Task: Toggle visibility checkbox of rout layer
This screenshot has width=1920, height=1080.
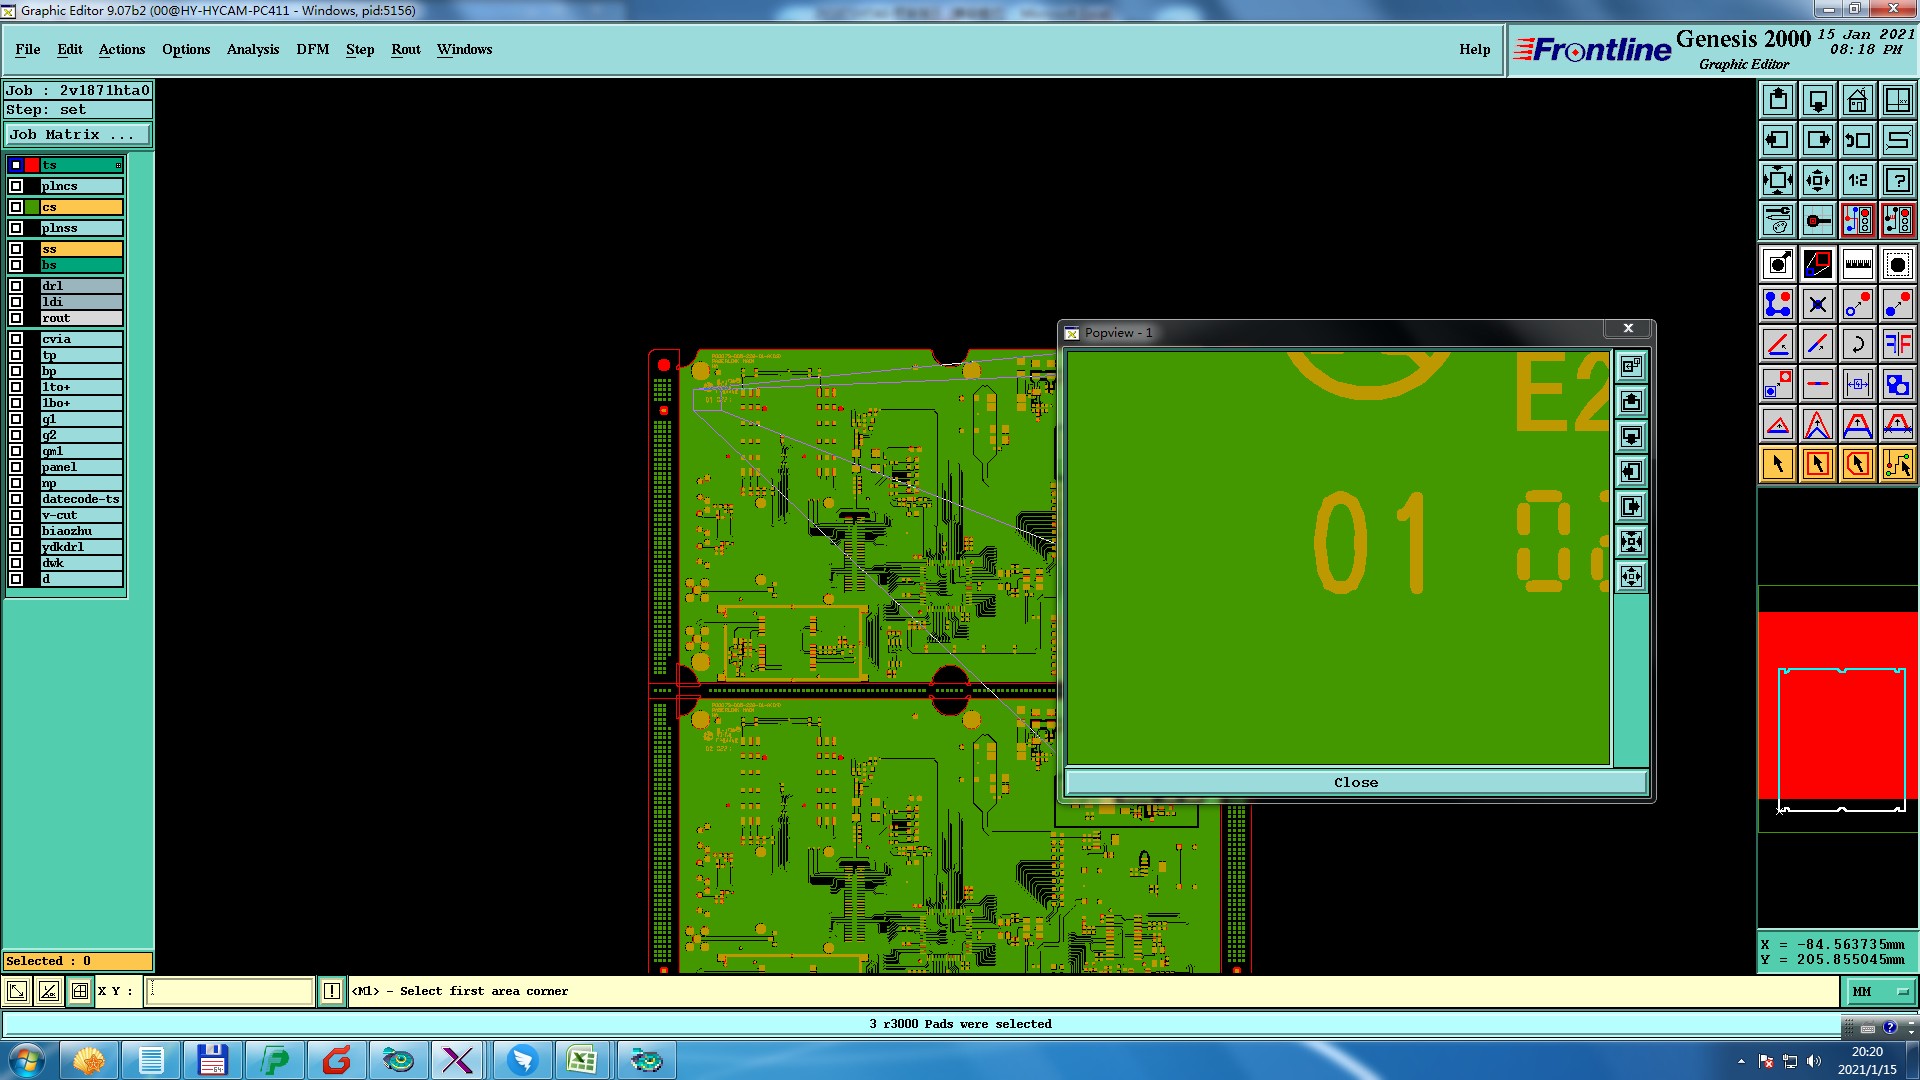Action: point(16,318)
